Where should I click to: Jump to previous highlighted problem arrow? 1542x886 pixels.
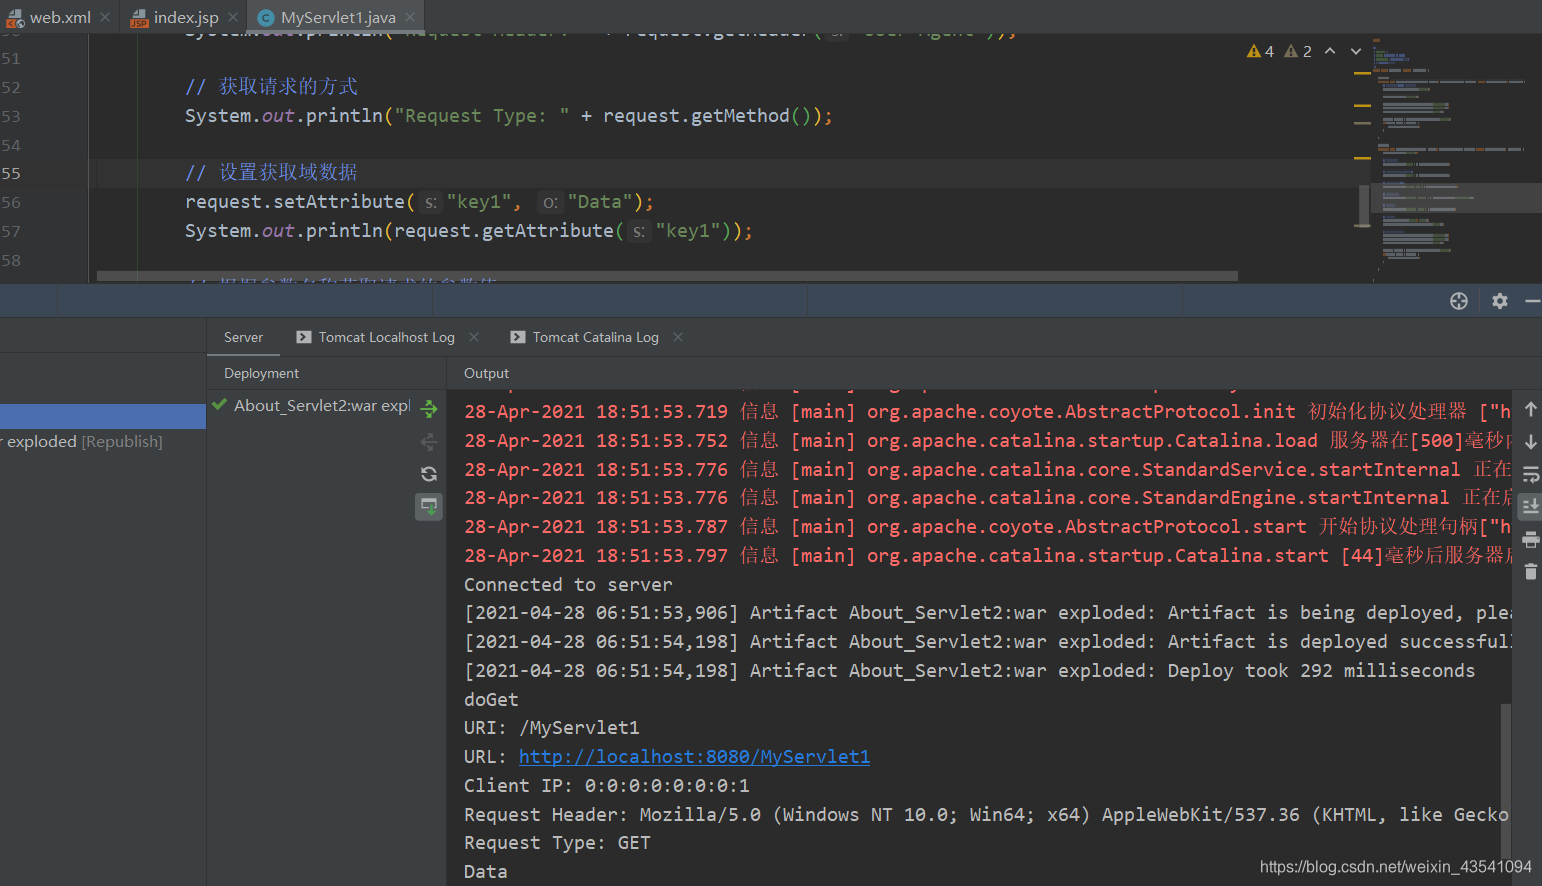click(1330, 51)
